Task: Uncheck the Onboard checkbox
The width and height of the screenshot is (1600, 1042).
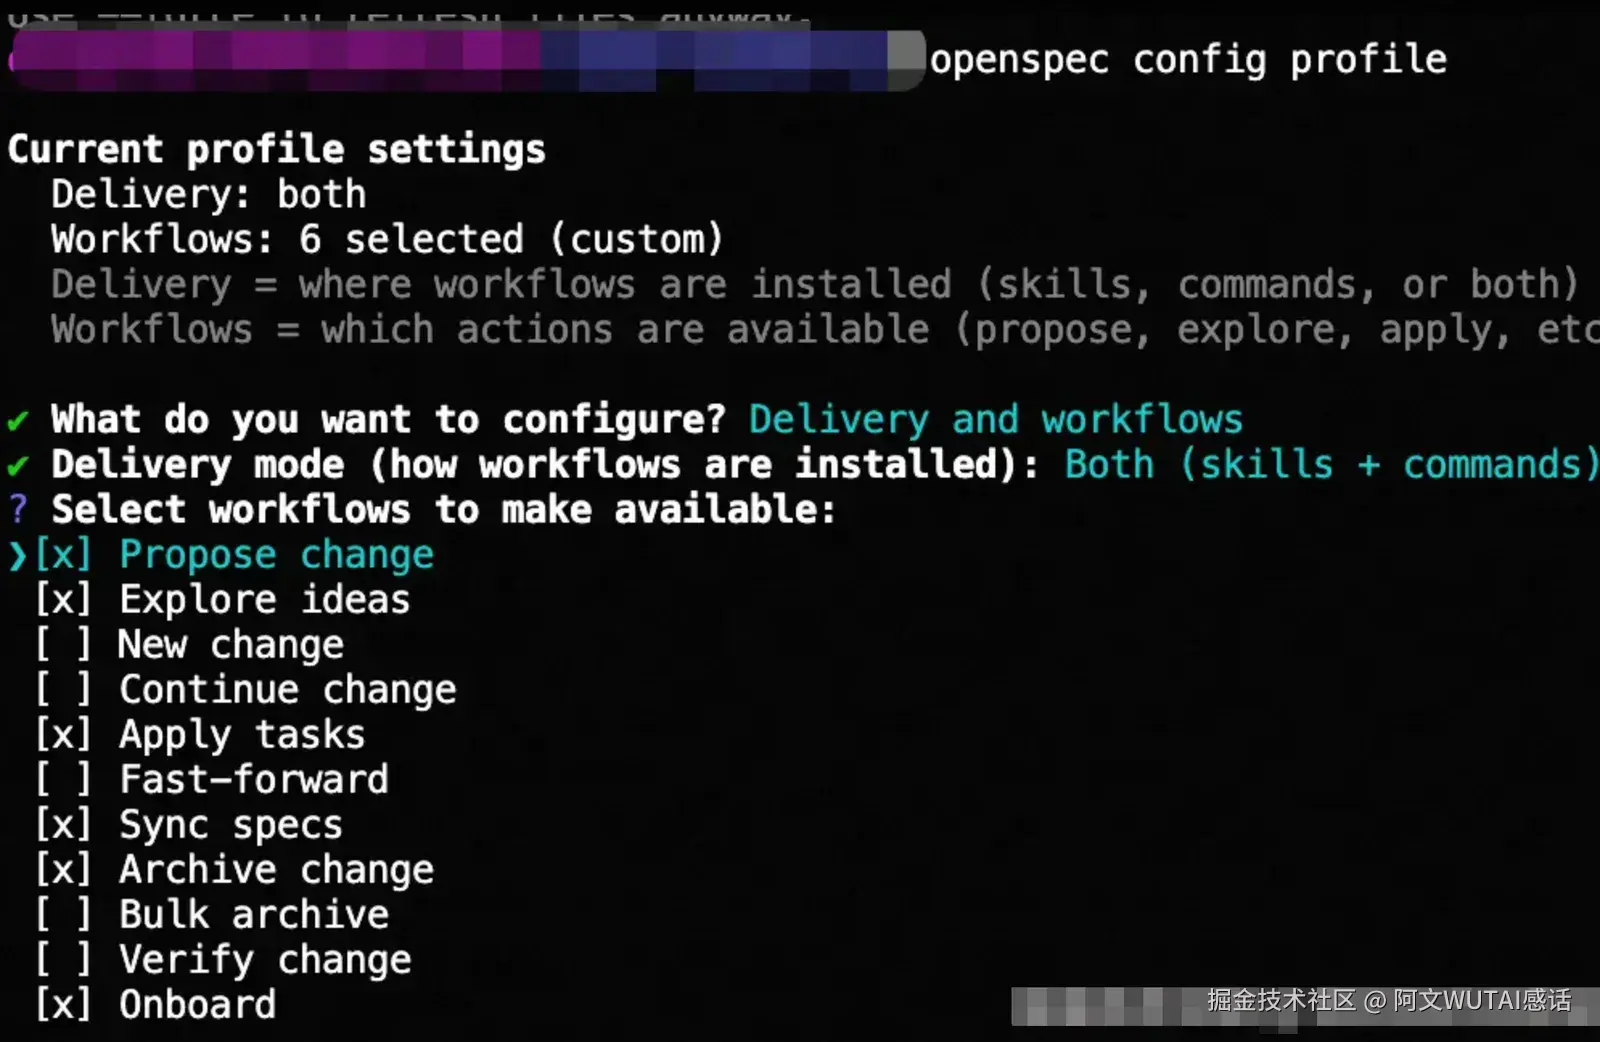Action: pos(63,1005)
